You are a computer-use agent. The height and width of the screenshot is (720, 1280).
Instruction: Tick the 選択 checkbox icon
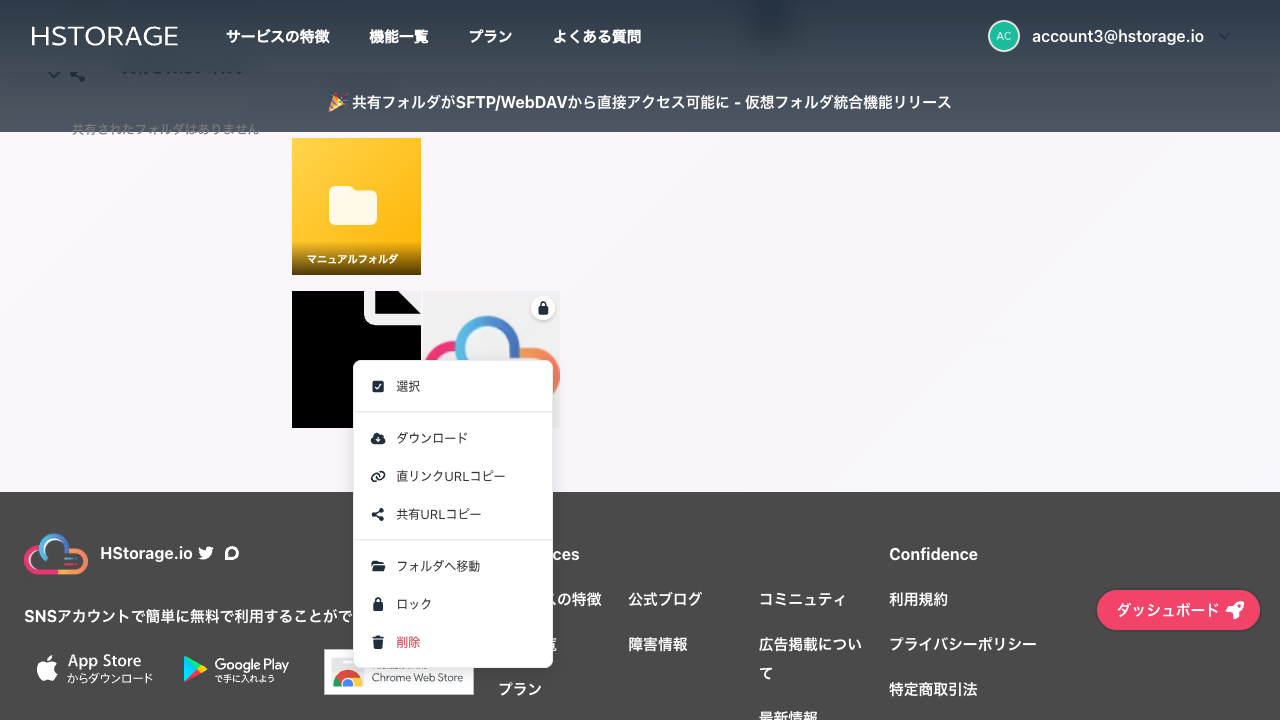[378, 386]
